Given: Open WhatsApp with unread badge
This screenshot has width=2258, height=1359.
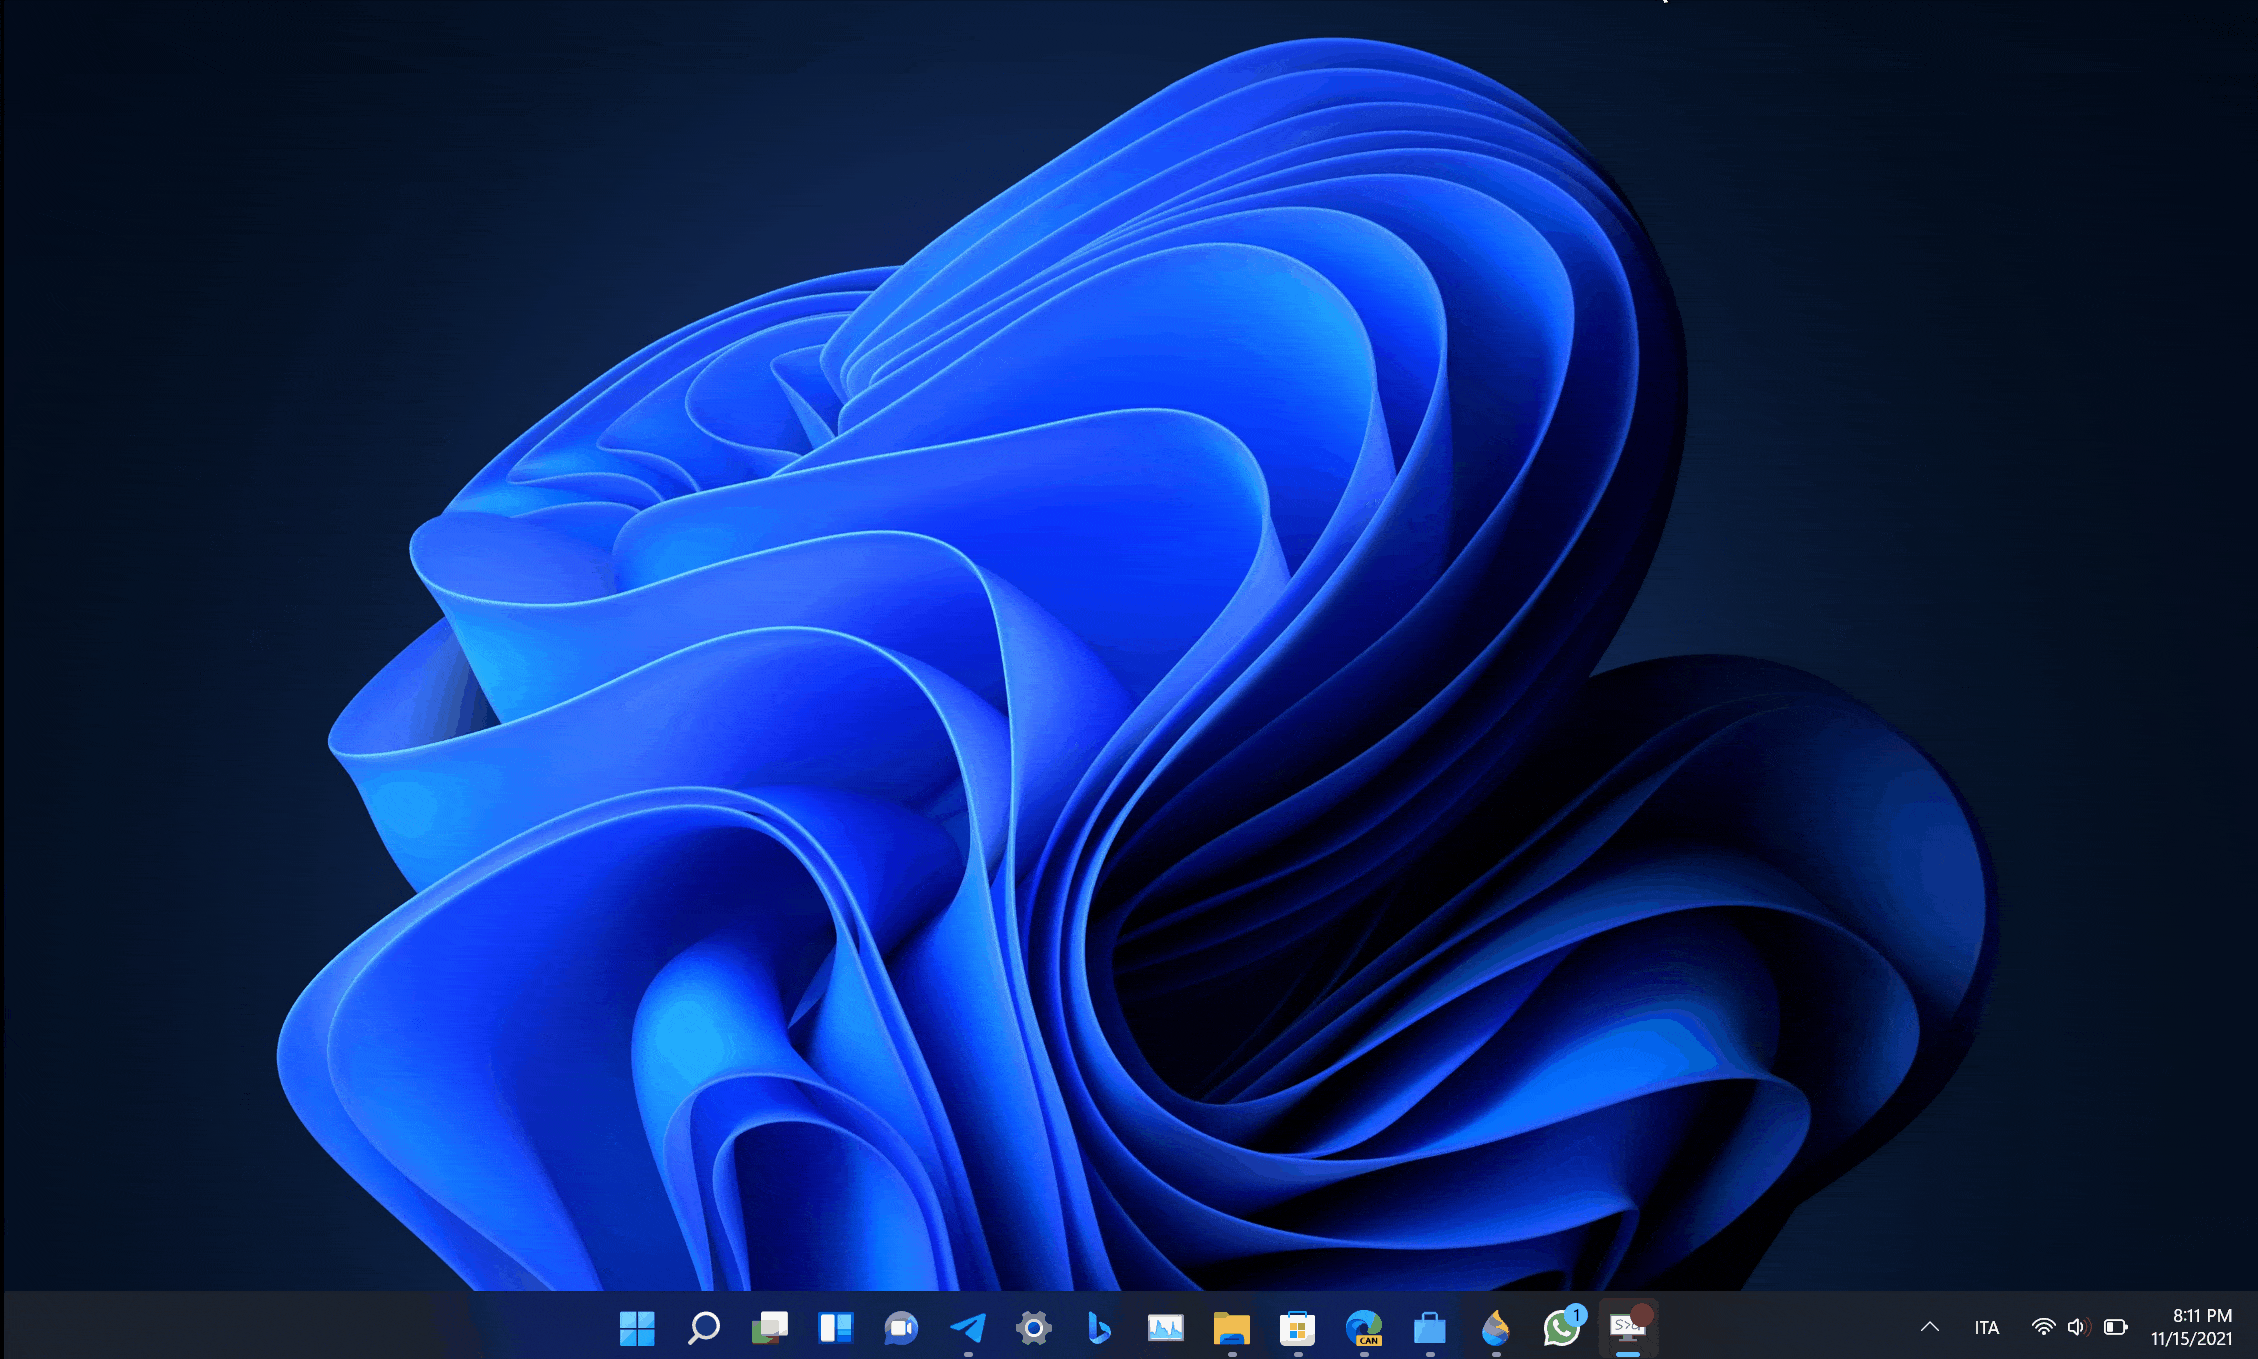Looking at the screenshot, I should tap(1561, 1328).
